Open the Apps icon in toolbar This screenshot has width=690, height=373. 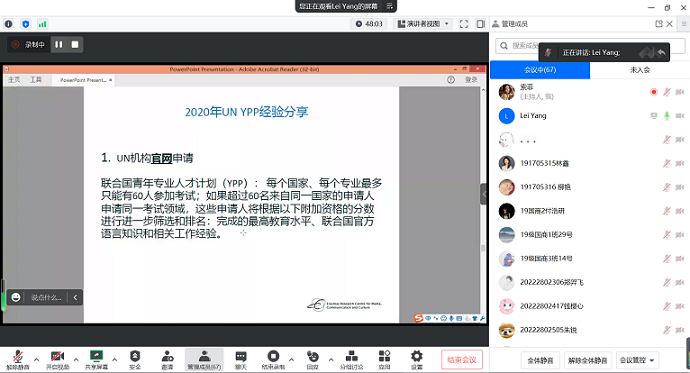[384, 359]
